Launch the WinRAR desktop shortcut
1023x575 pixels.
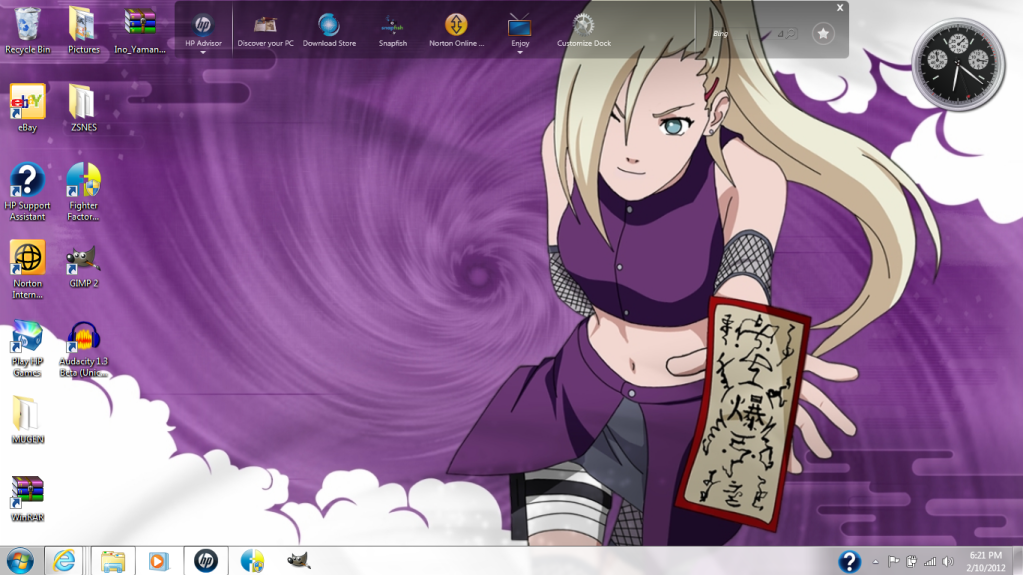tap(27, 498)
